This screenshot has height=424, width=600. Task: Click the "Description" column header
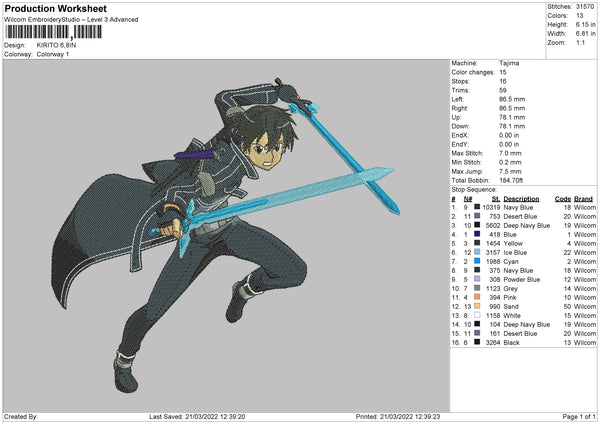pyautogui.click(x=521, y=199)
